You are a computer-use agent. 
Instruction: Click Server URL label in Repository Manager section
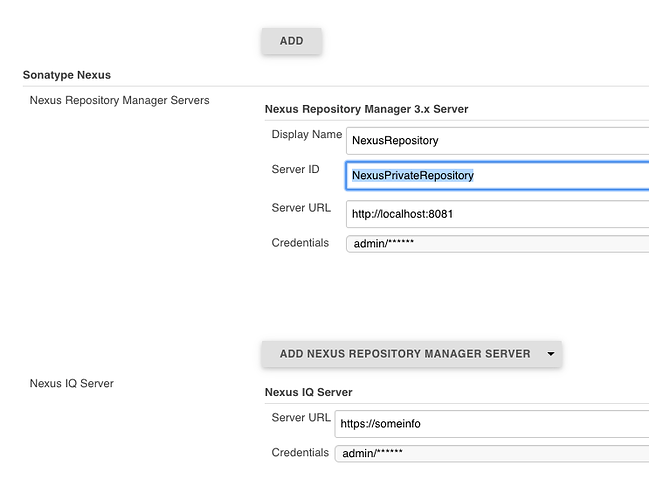pos(301,208)
